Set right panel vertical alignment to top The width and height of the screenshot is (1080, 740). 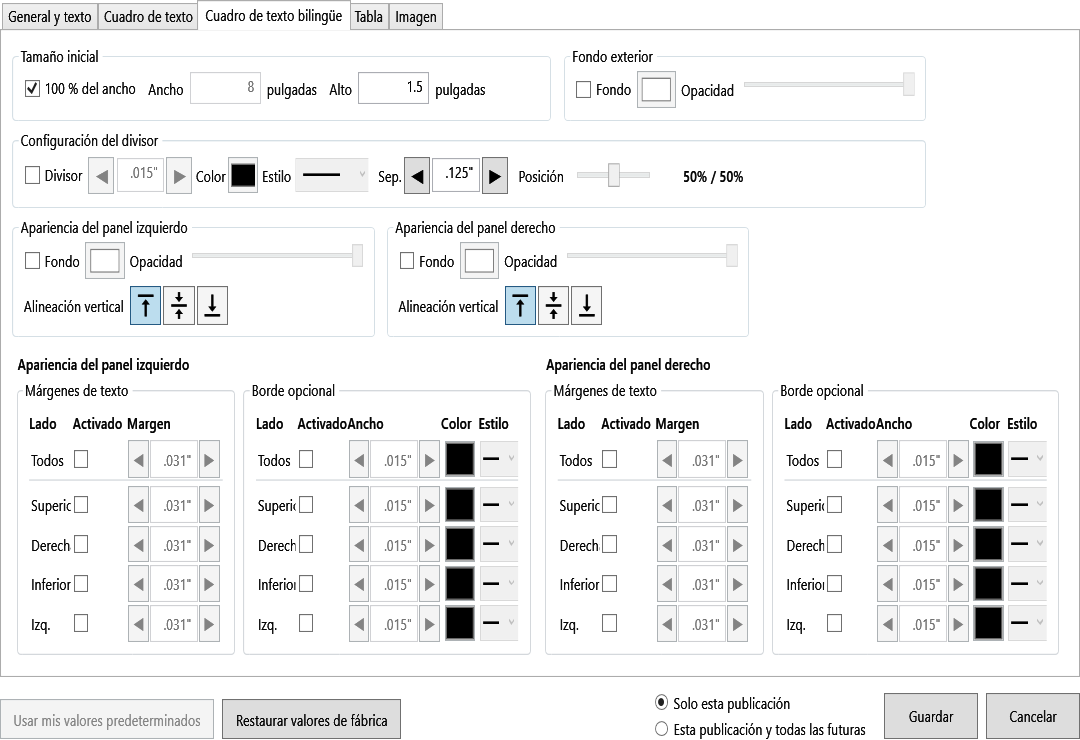coord(520,305)
